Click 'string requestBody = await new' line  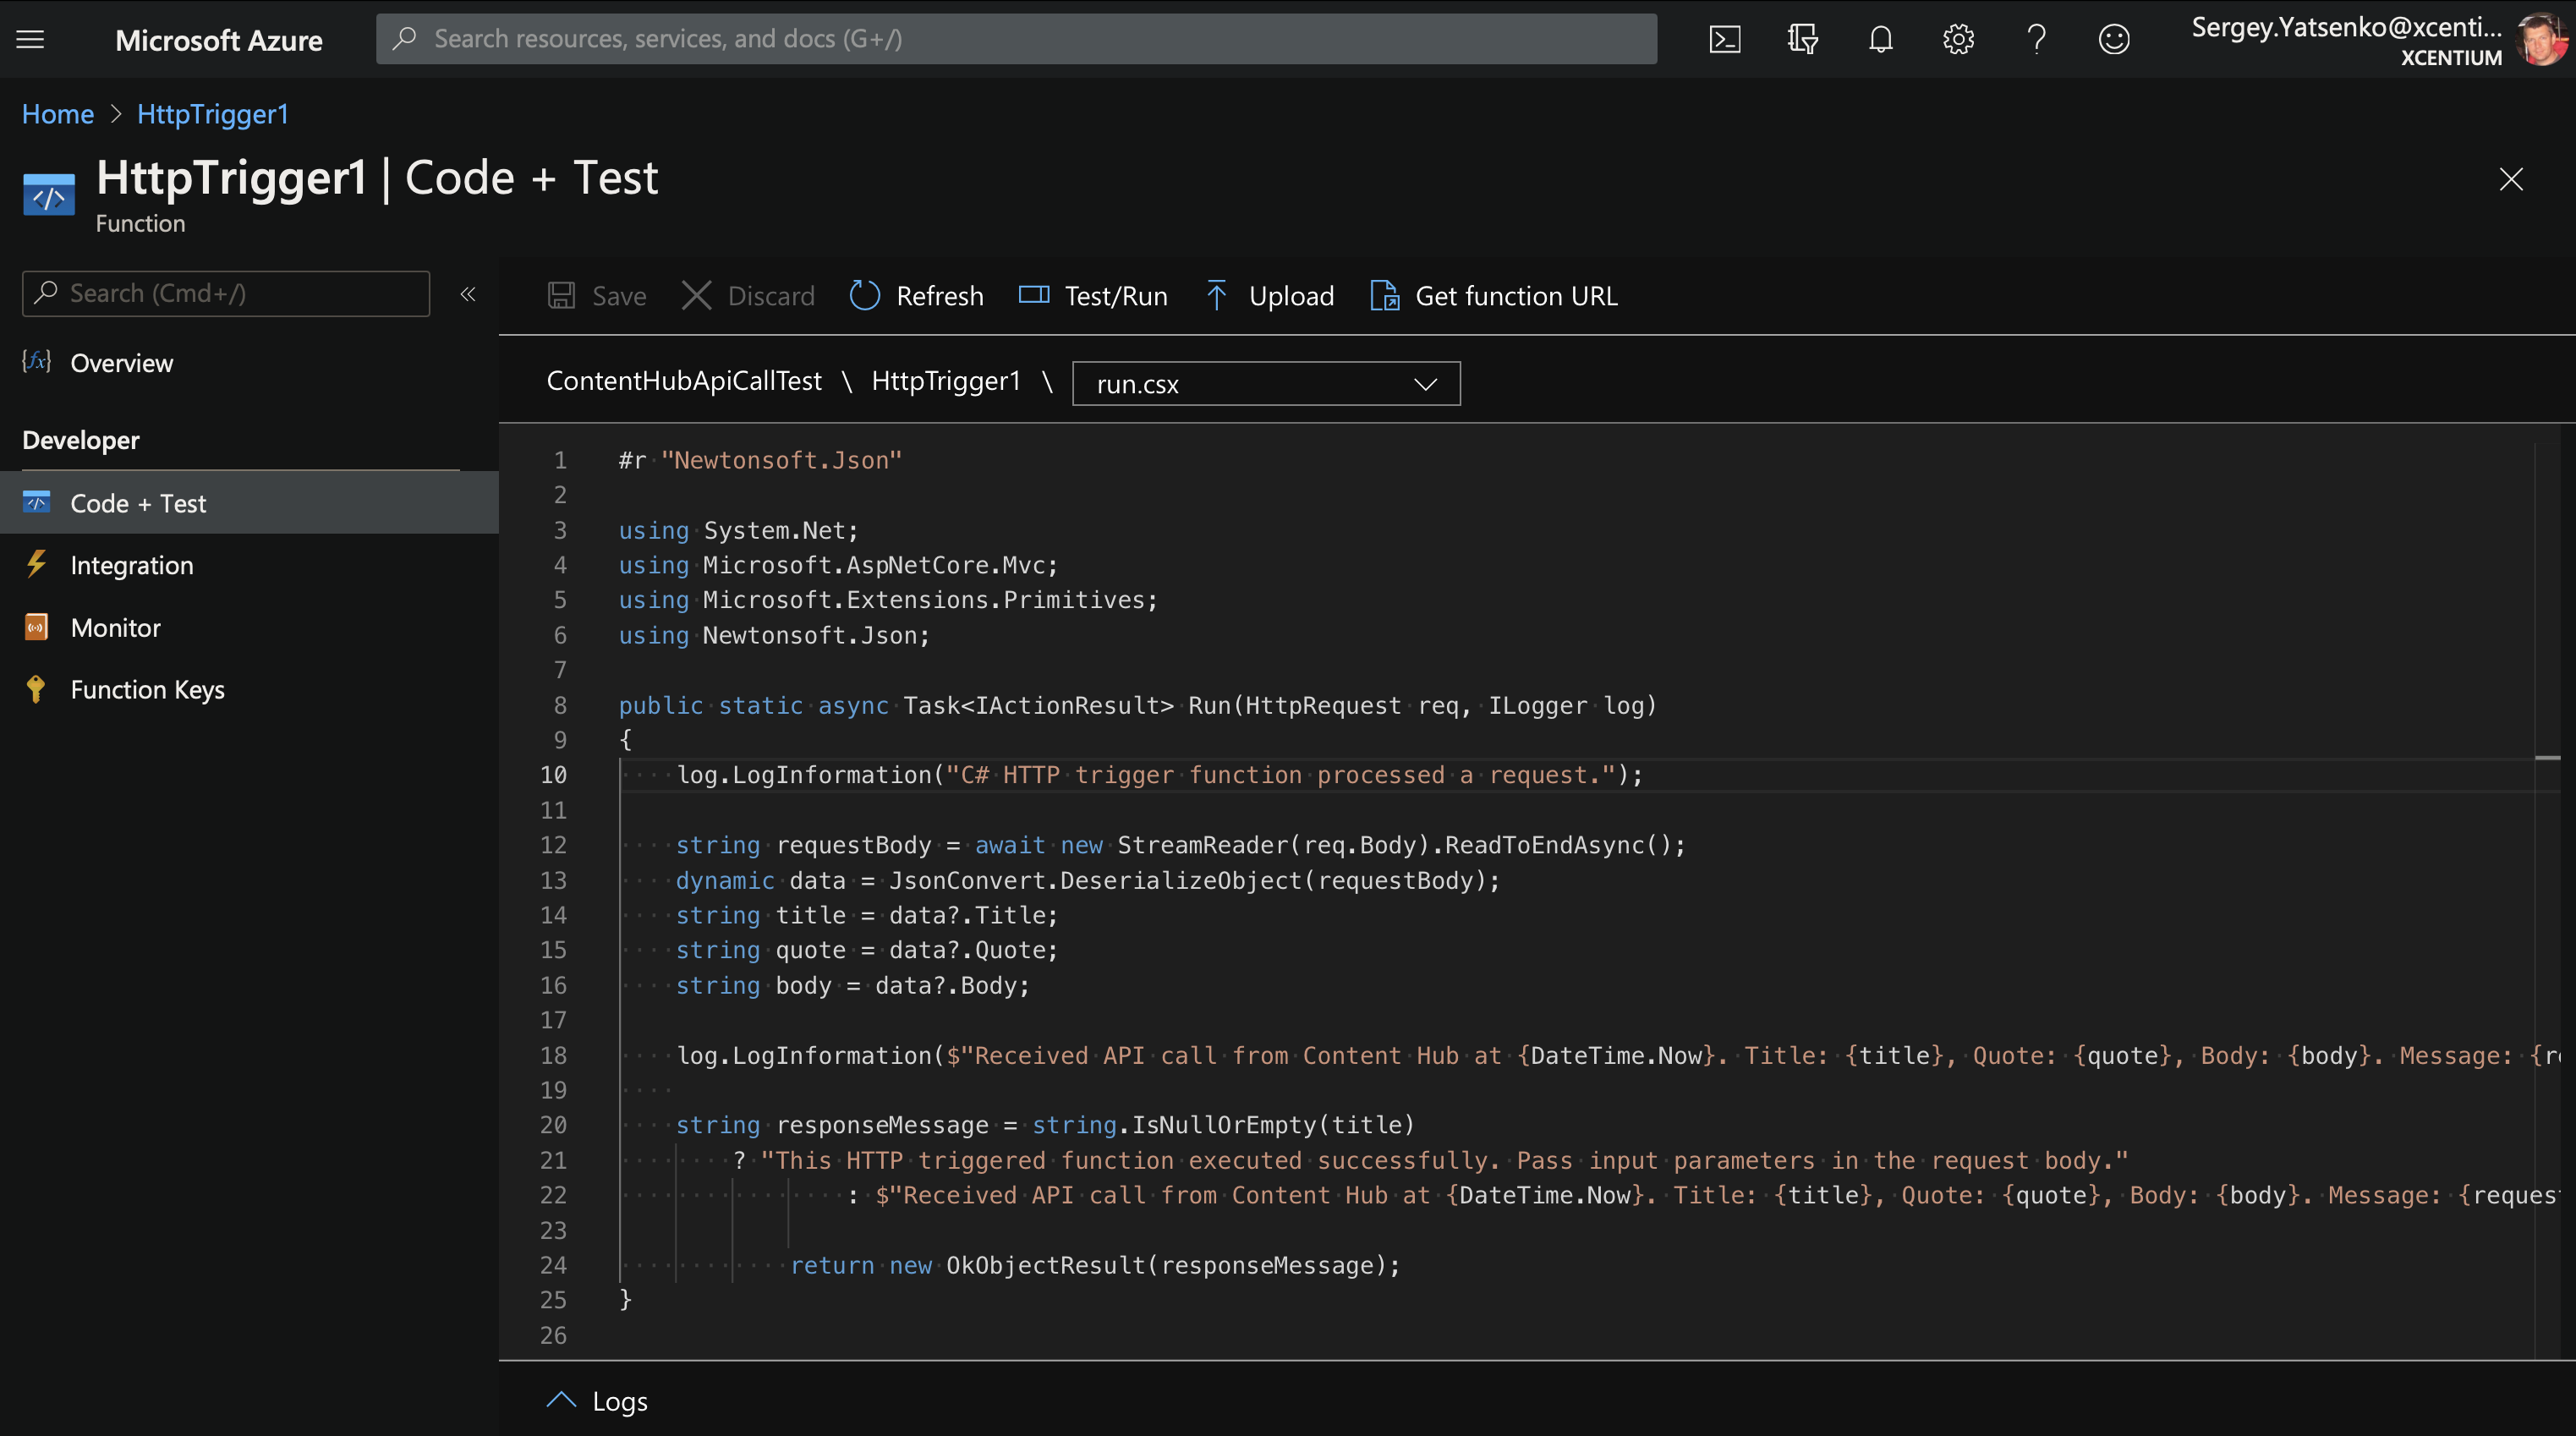pos(1180,845)
